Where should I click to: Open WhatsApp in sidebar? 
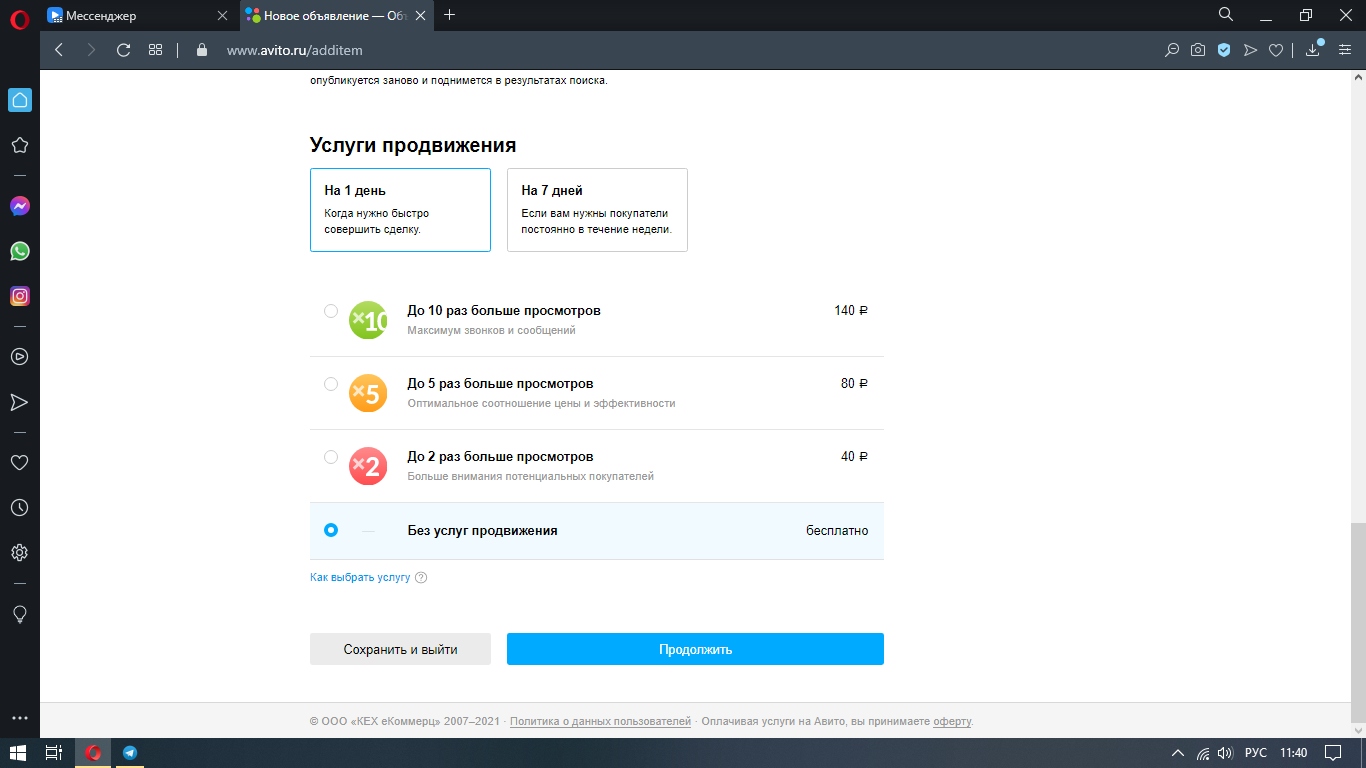(19, 251)
